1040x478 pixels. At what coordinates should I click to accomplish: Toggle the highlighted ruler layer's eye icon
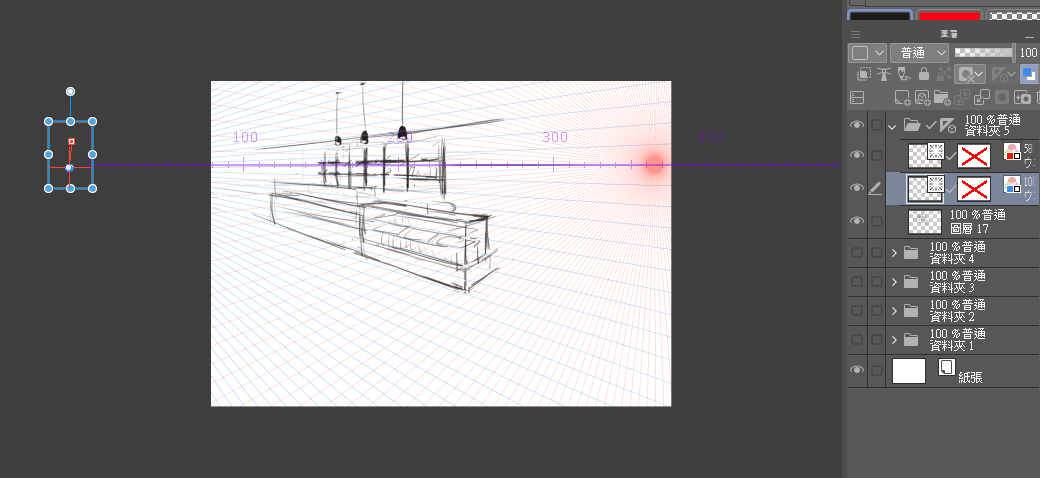(857, 188)
